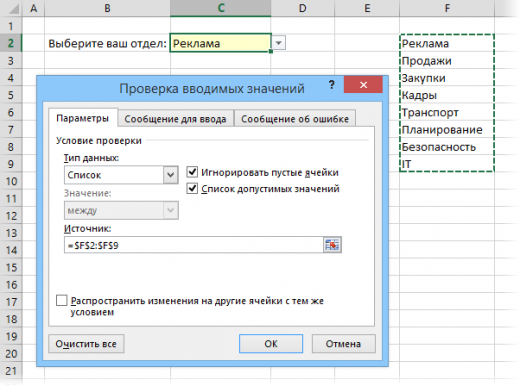Switch to the Сообщение об ошибке tab
Image resolution: width=520 pixels, height=386 pixels.
tap(295, 119)
